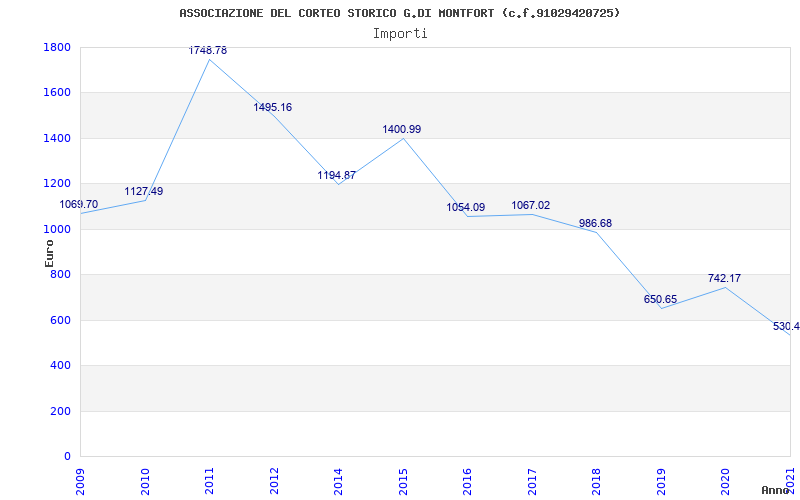
Task: Click the 600 y-axis tick label
Action: (x=61, y=320)
